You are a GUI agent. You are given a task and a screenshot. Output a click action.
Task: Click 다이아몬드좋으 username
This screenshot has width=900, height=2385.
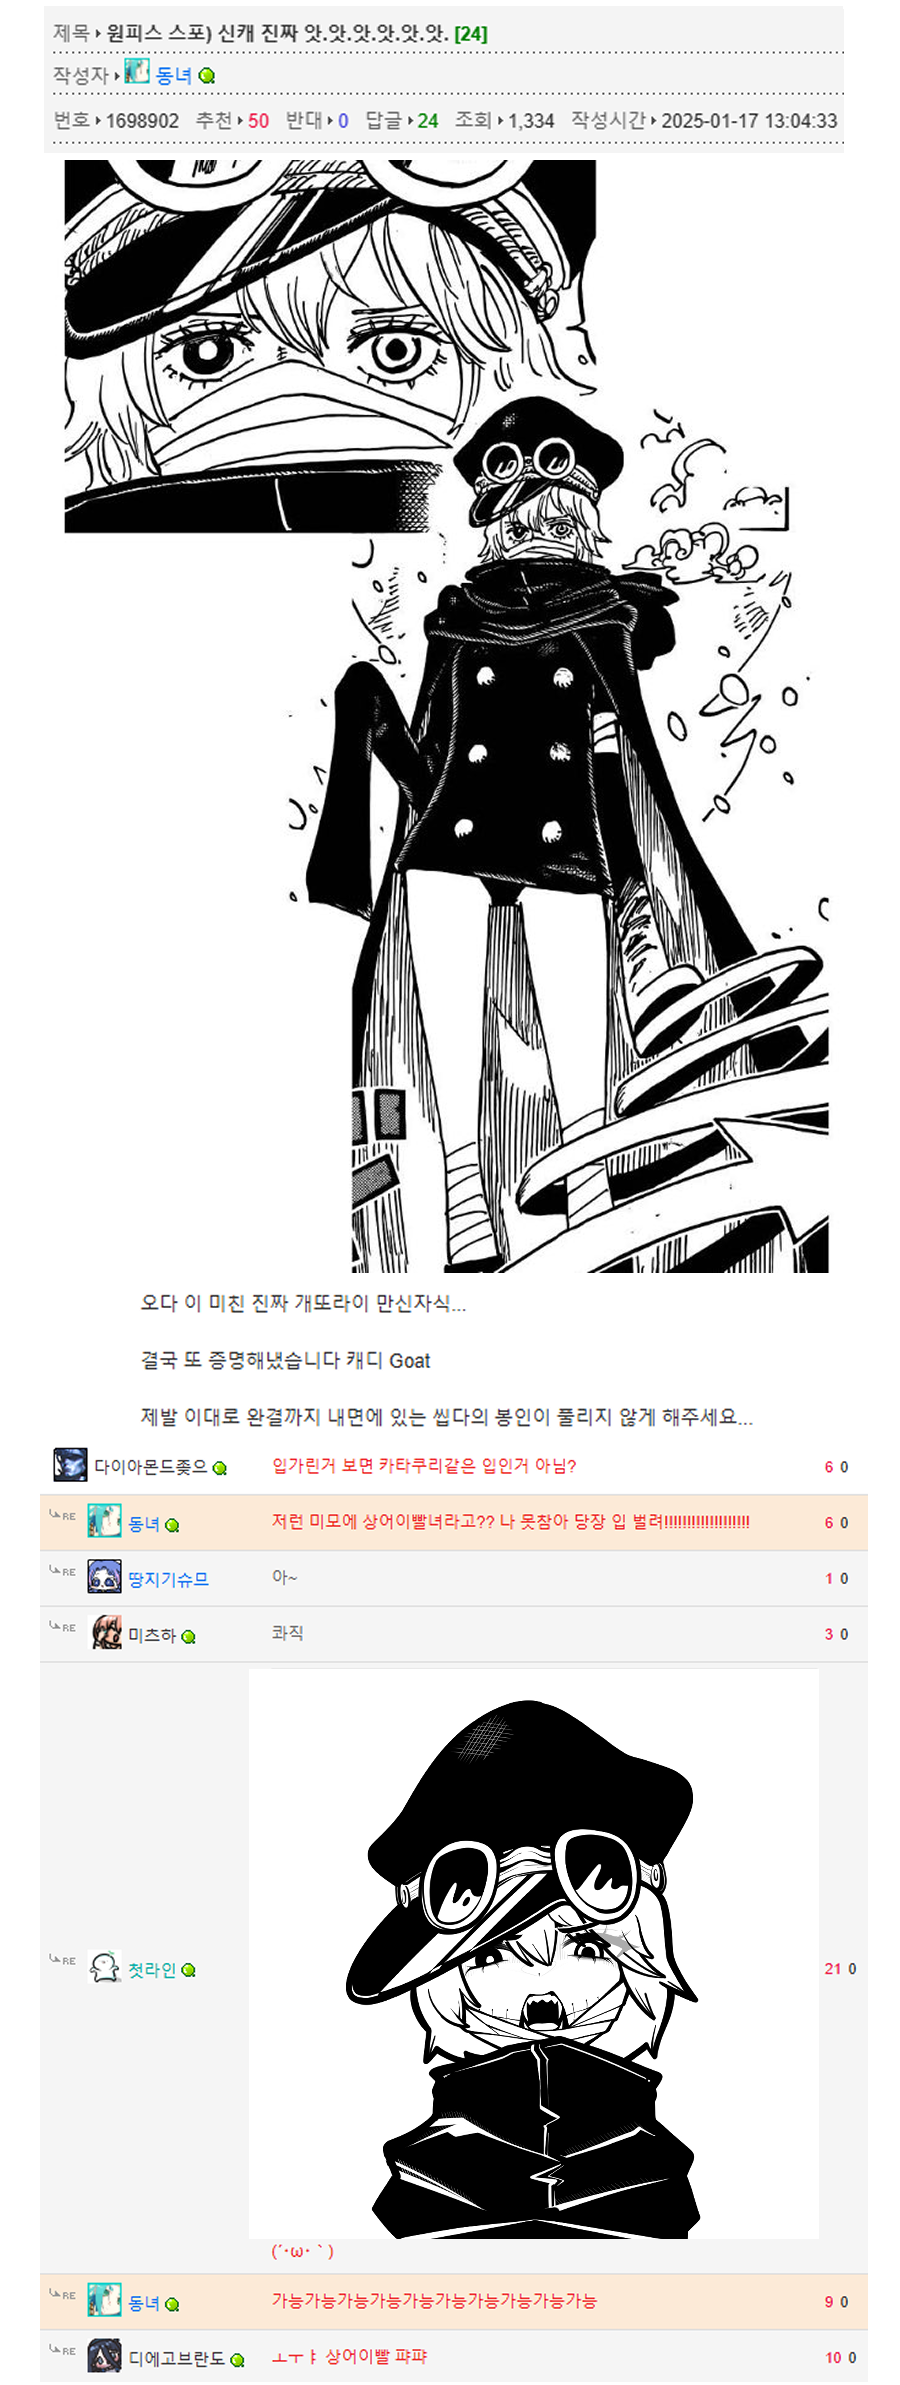pyautogui.click(x=151, y=1467)
